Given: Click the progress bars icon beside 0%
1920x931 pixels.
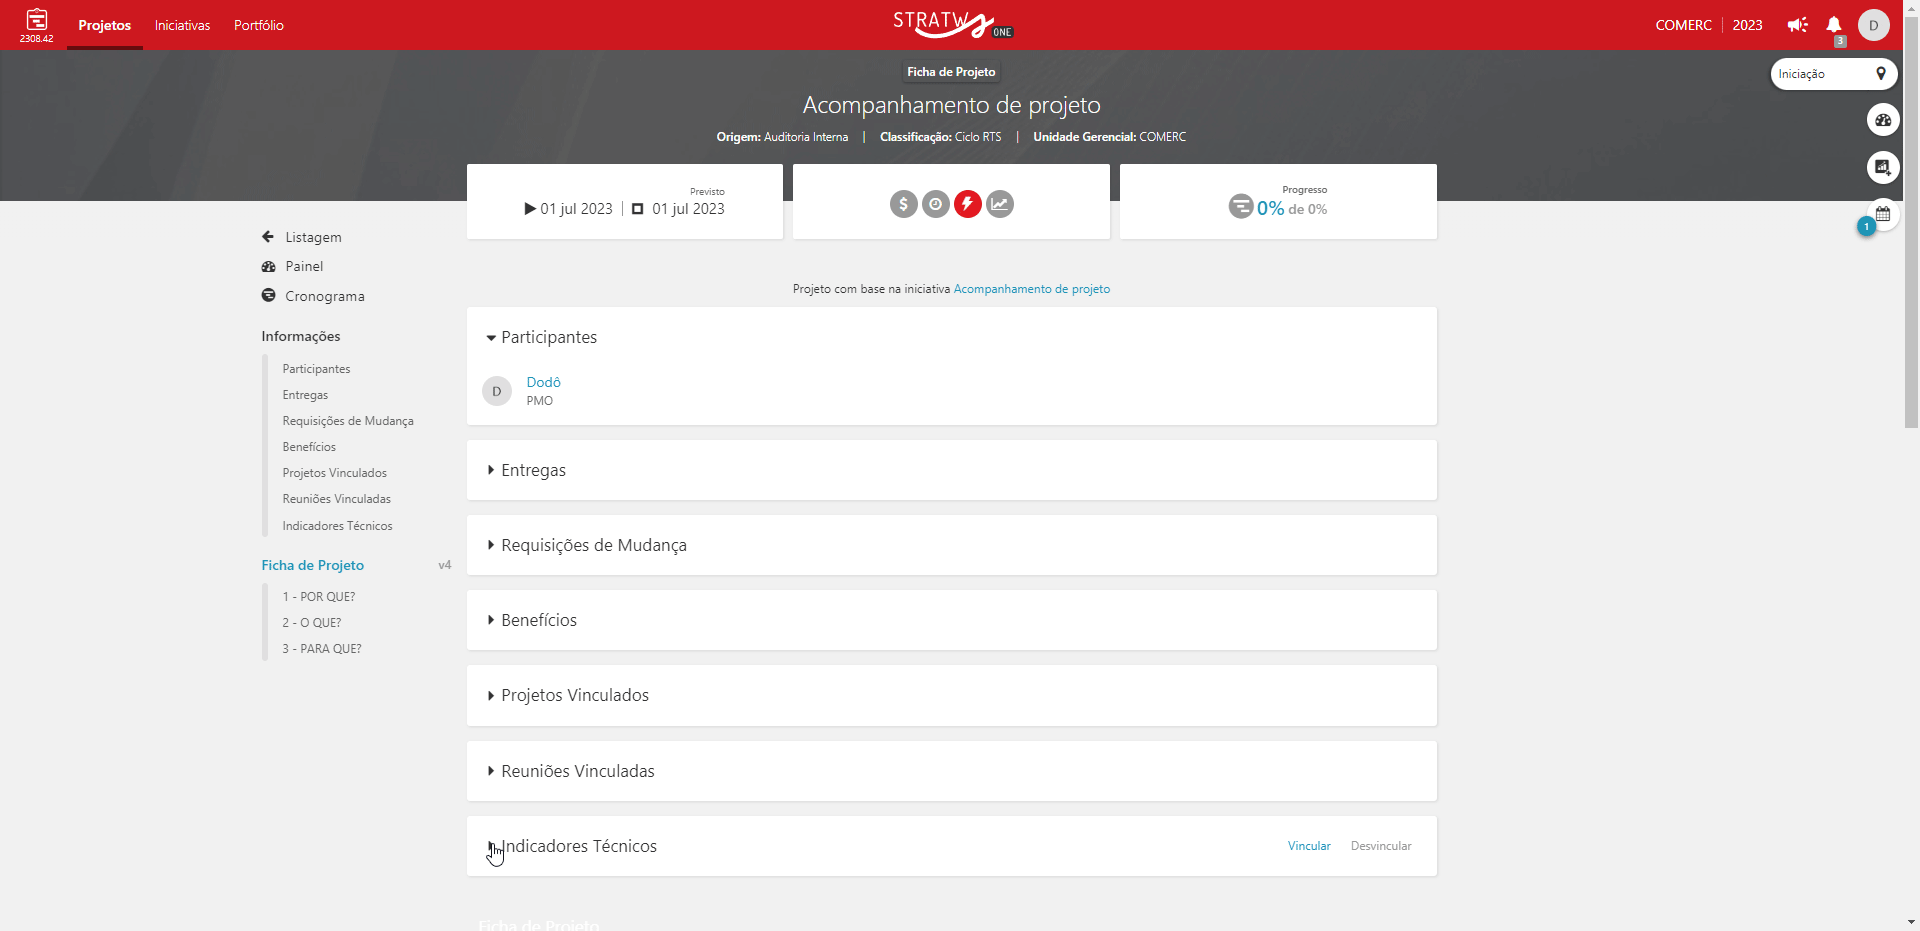Looking at the screenshot, I should pos(1240,206).
